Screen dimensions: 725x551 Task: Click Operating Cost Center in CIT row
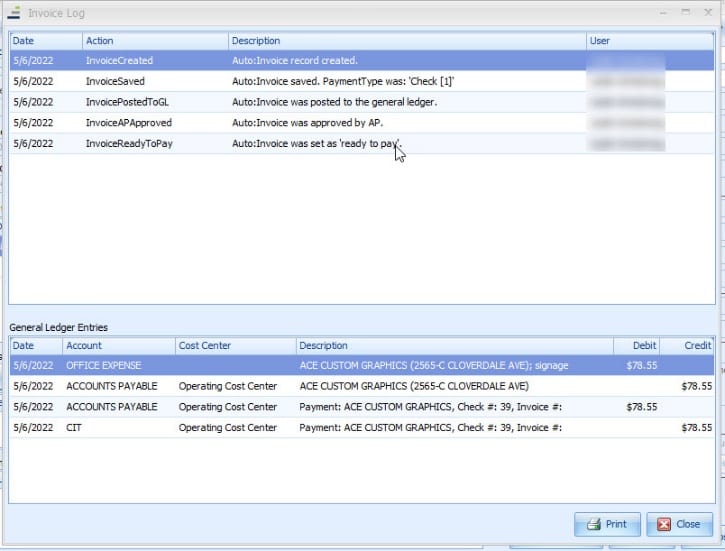click(227, 428)
